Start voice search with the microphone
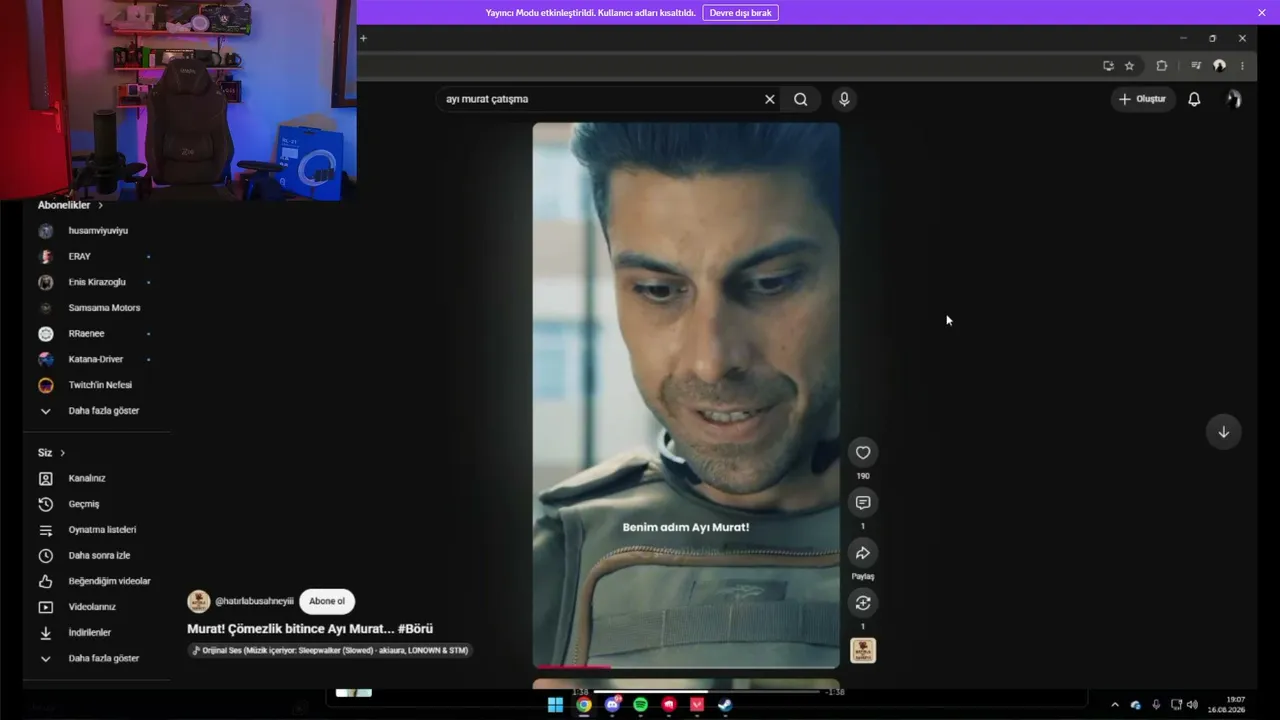This screenshot has width=1280, height=720. pyautogui.click(x=844, y=99)
